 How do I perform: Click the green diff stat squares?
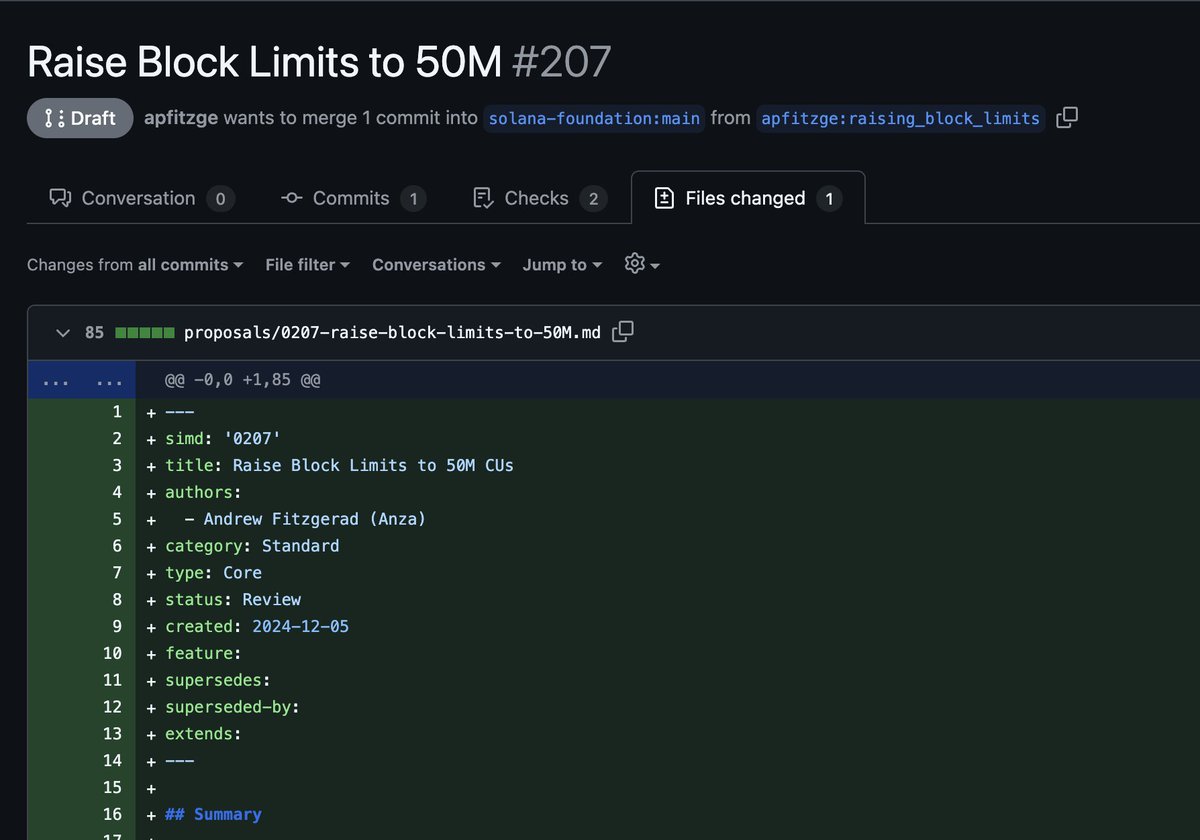[x=145, y=331]
